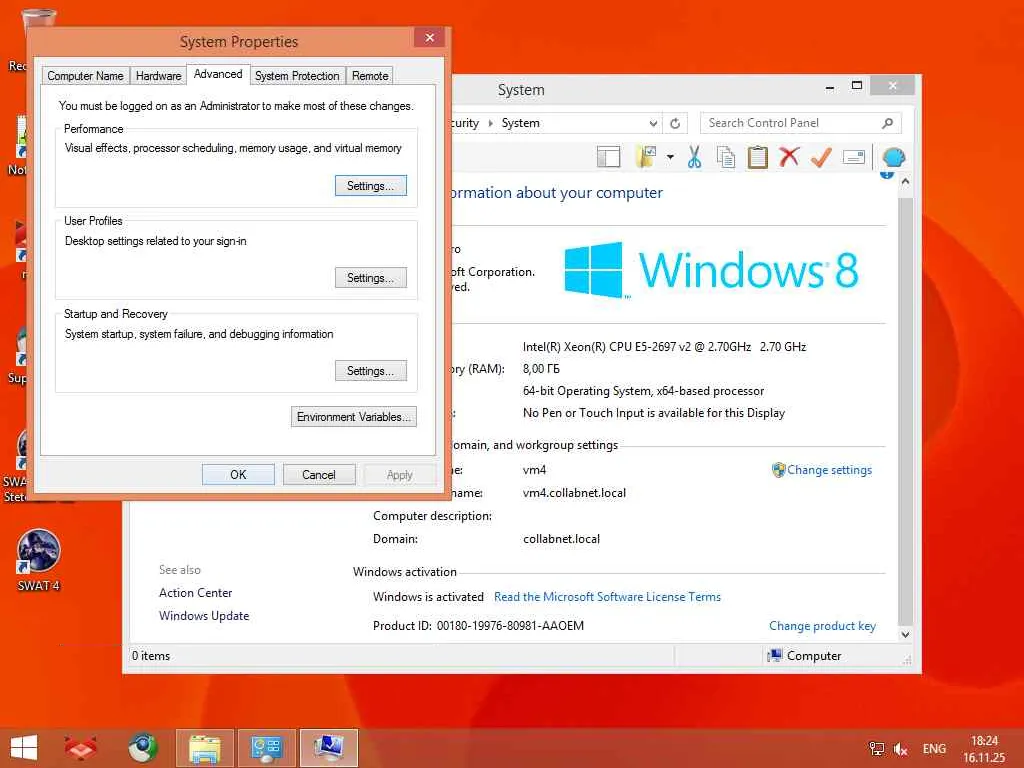Open Control Panel from the taskbar
The width and height of the screenshot is (1024, 768).
tap(266, 748)
